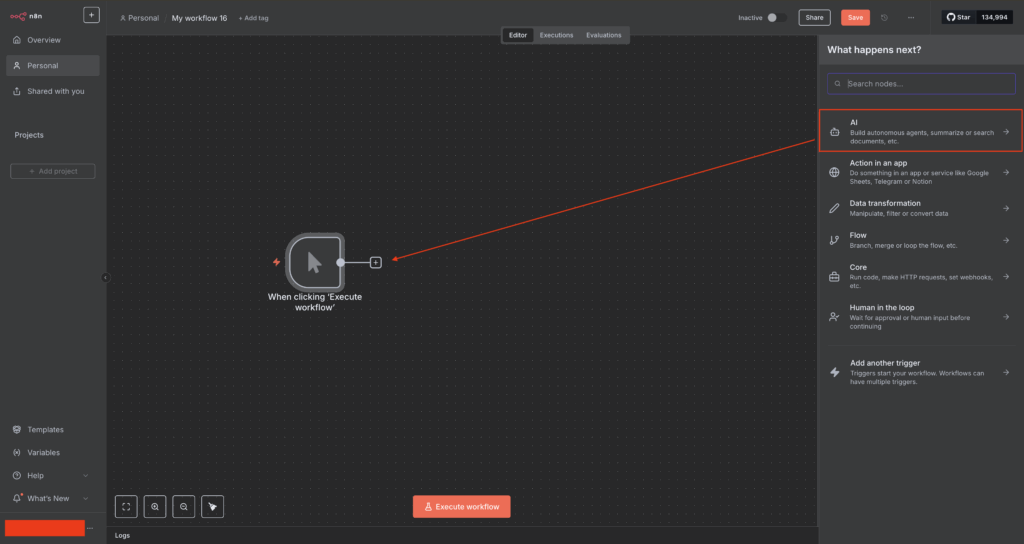Open Templates from the sidebar
This screenshot has height=544, width=1024.
coord(45,429)
